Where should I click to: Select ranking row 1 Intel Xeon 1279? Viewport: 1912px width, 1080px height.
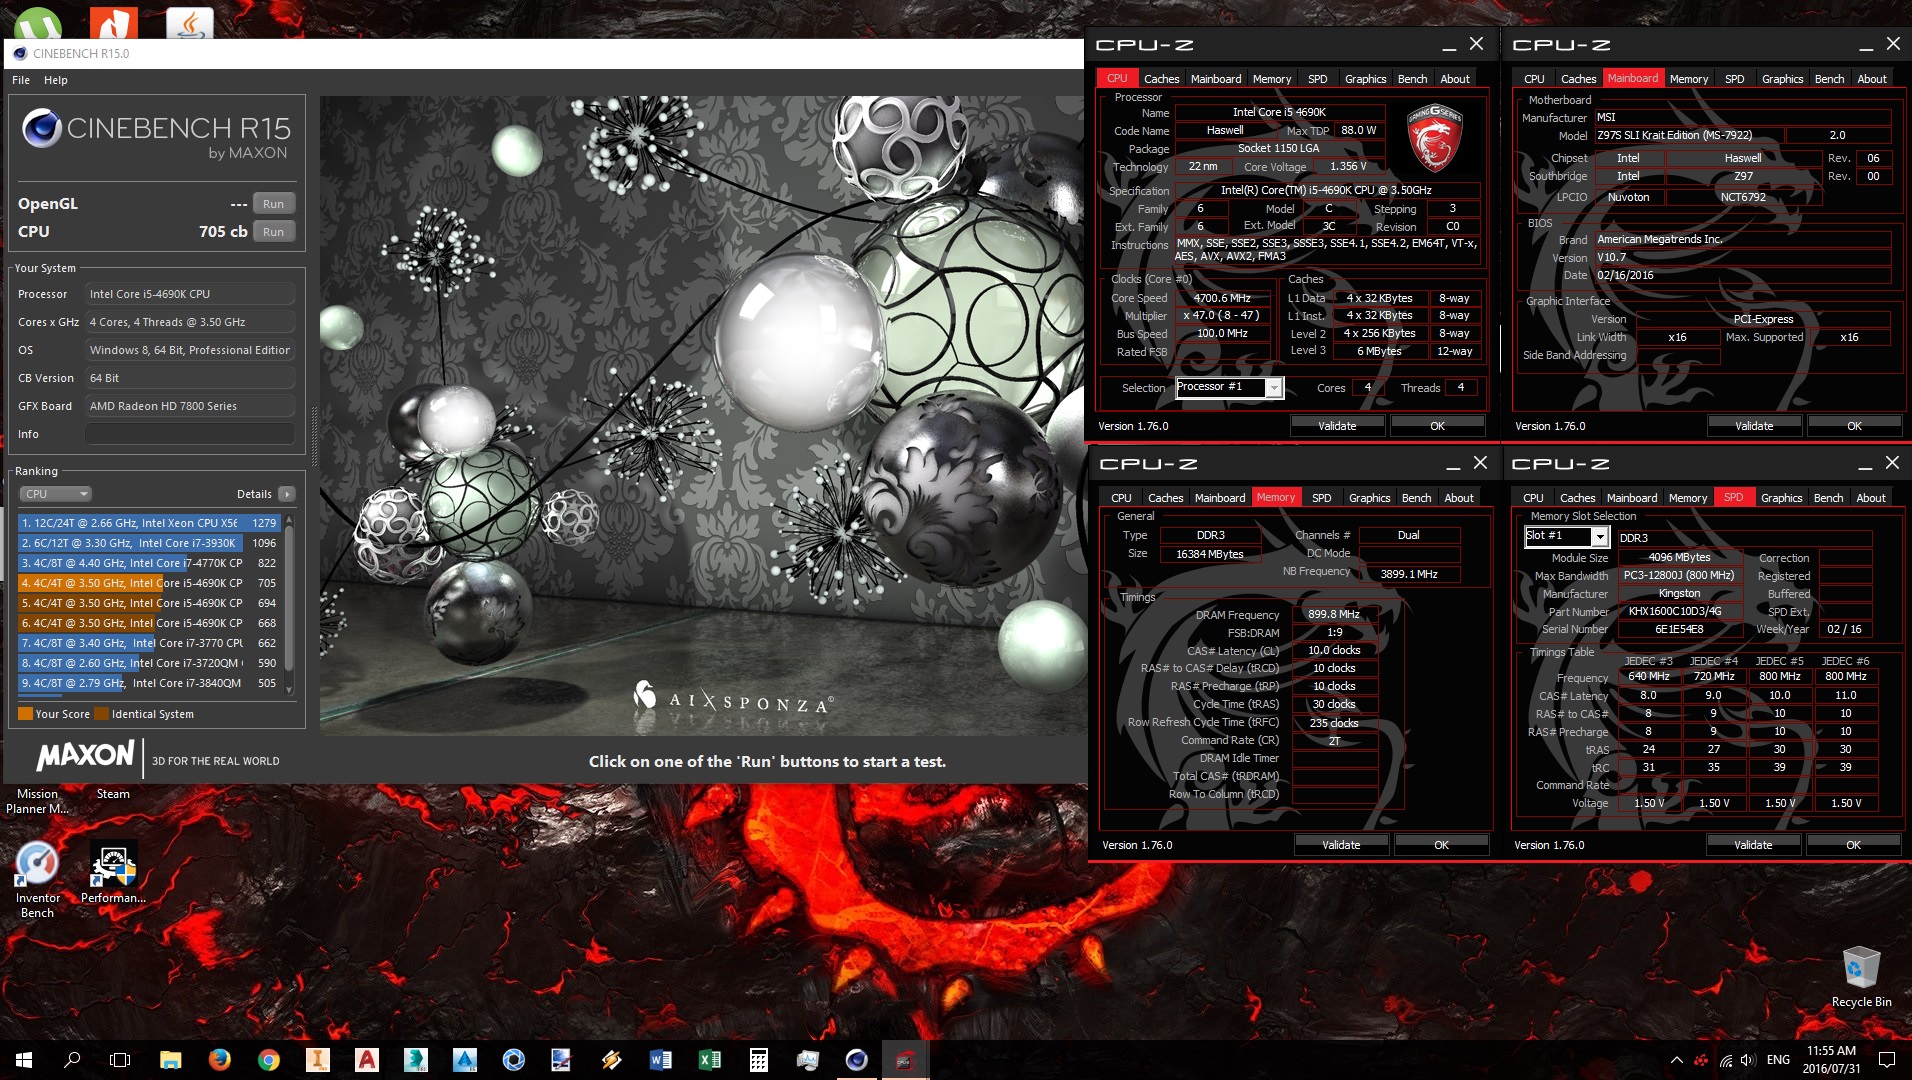[x=149, y=523]
